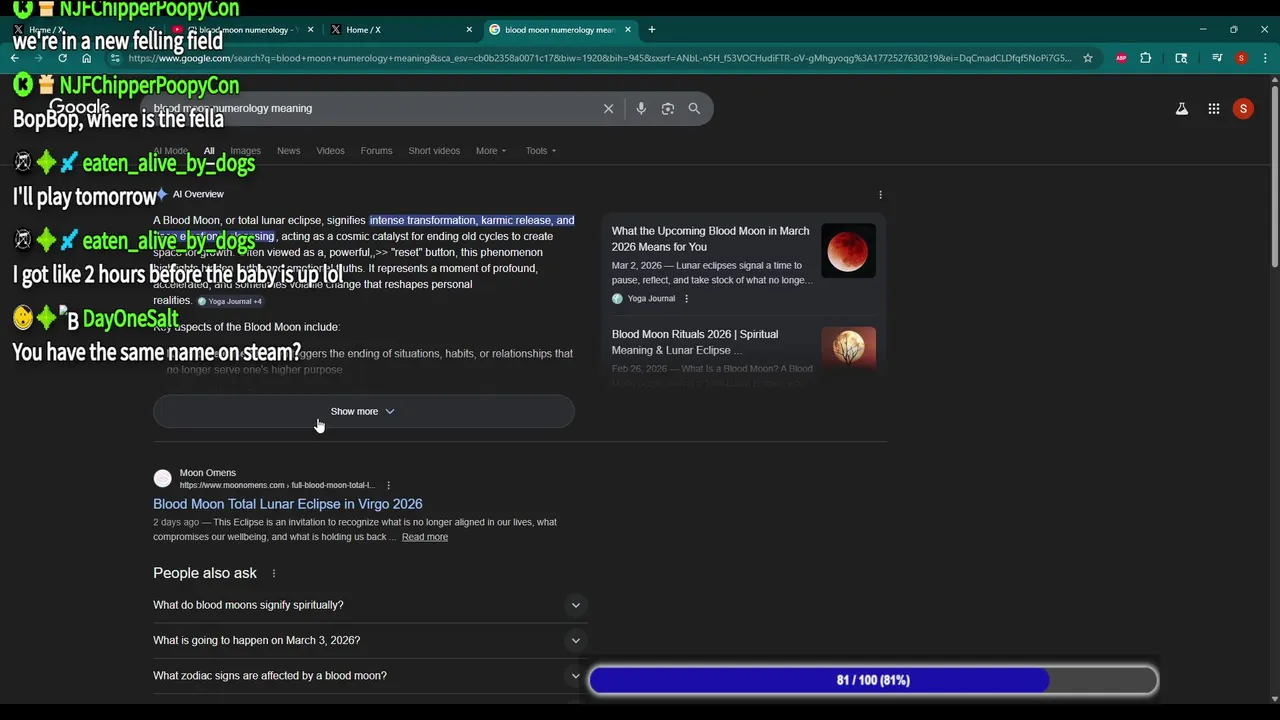The width and height of the screenshot is (1280, 720).
Task: Click the "2 days ago" result date text
Action: pos(176,522)
